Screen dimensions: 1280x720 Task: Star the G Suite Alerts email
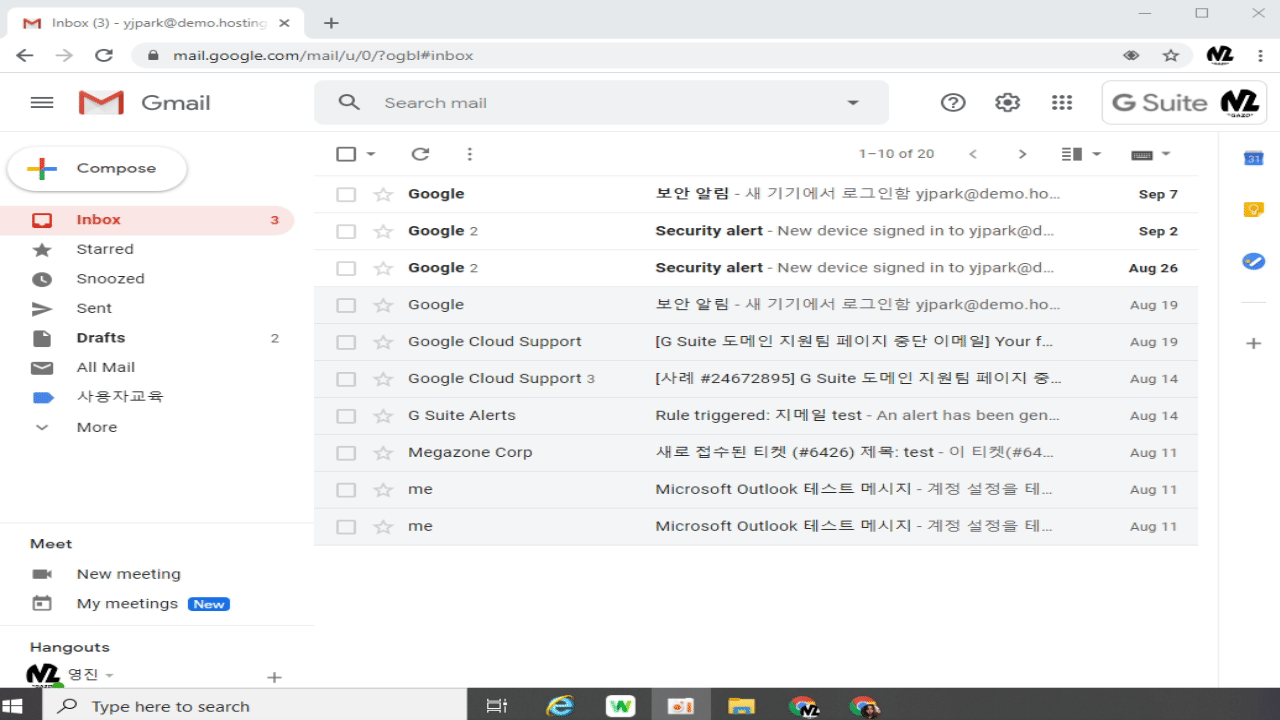[382, 416]
